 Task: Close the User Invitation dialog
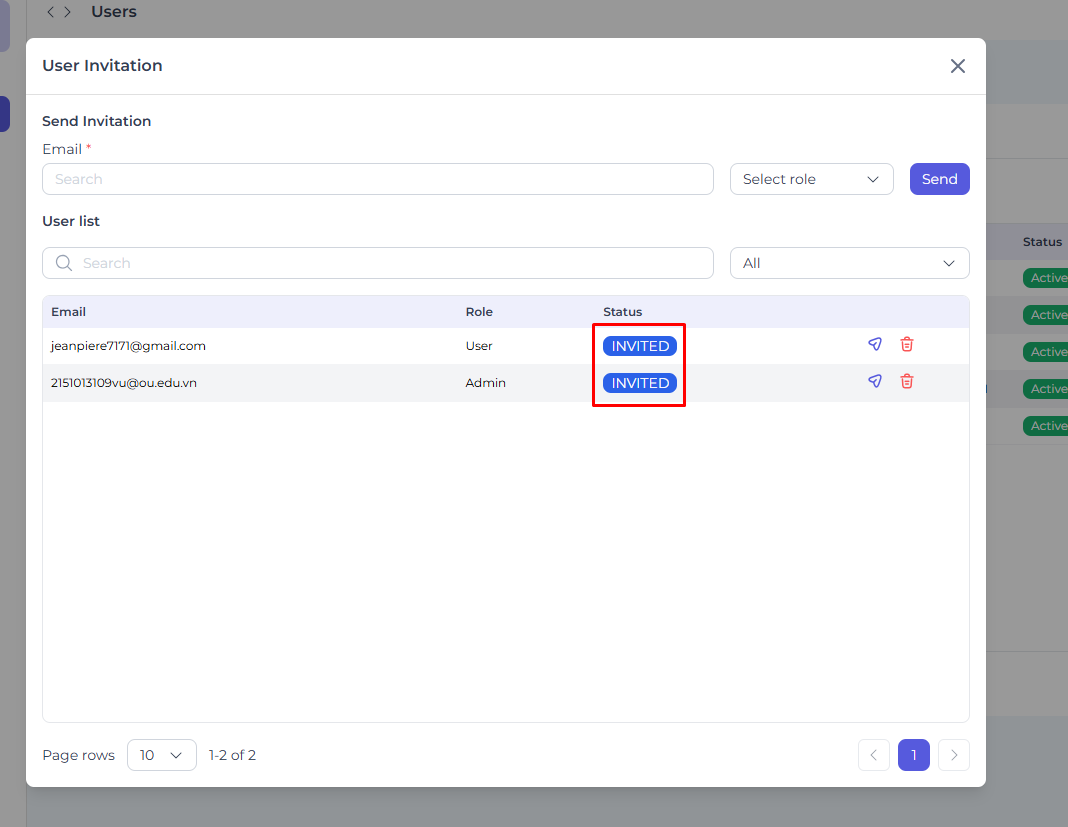click(x=958, y=66)
